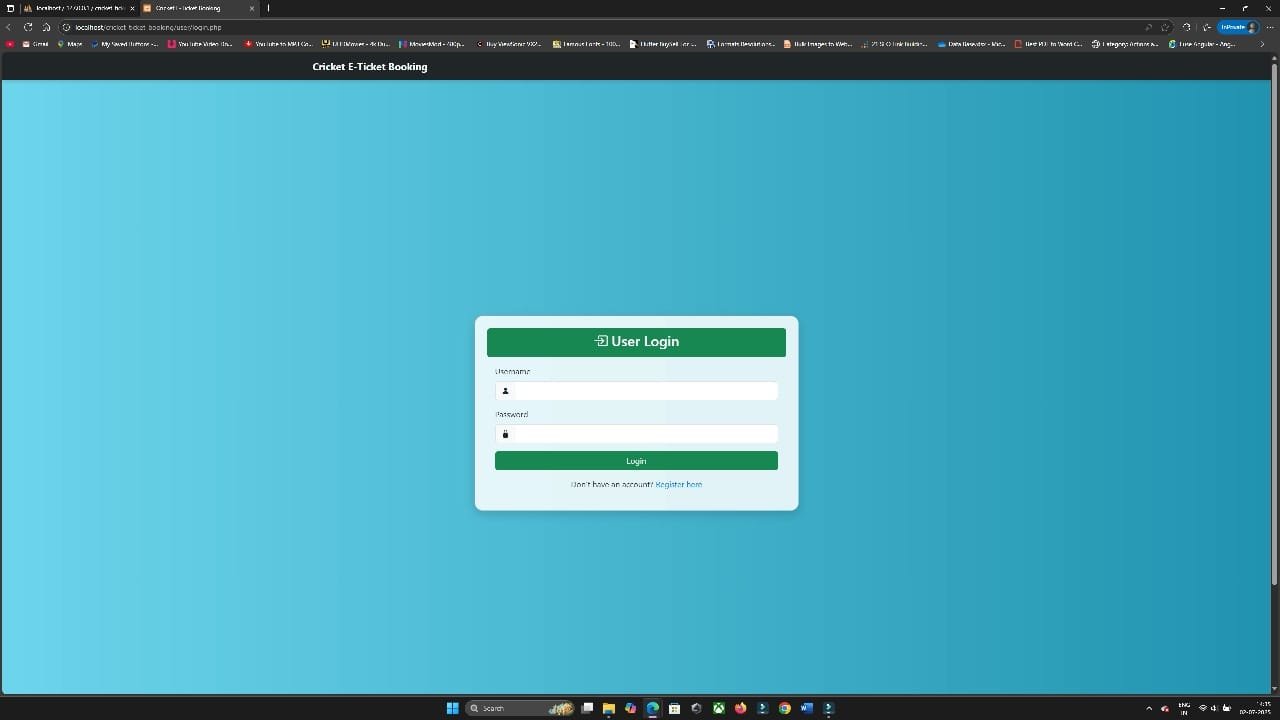Add page to favorites star icon
1280x720 pixels.
(x=1165, y=27)
